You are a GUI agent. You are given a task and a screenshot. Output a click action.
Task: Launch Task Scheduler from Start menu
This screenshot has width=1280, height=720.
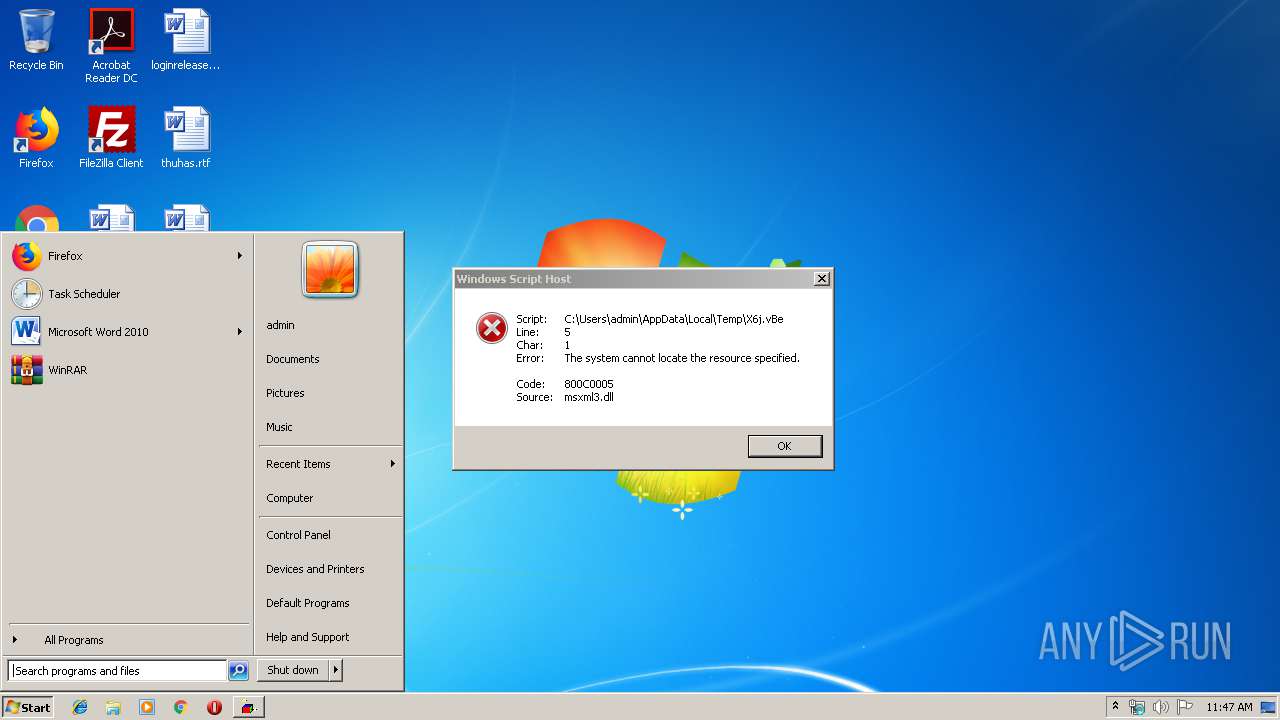(x=126, y=294)
